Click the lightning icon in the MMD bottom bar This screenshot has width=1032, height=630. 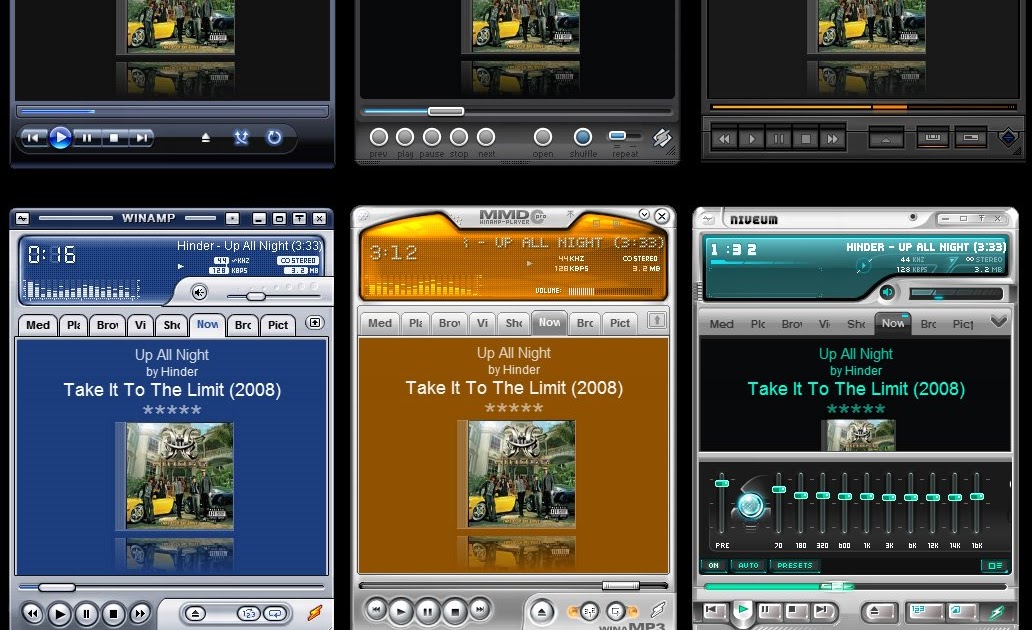[x=658, y=610]
